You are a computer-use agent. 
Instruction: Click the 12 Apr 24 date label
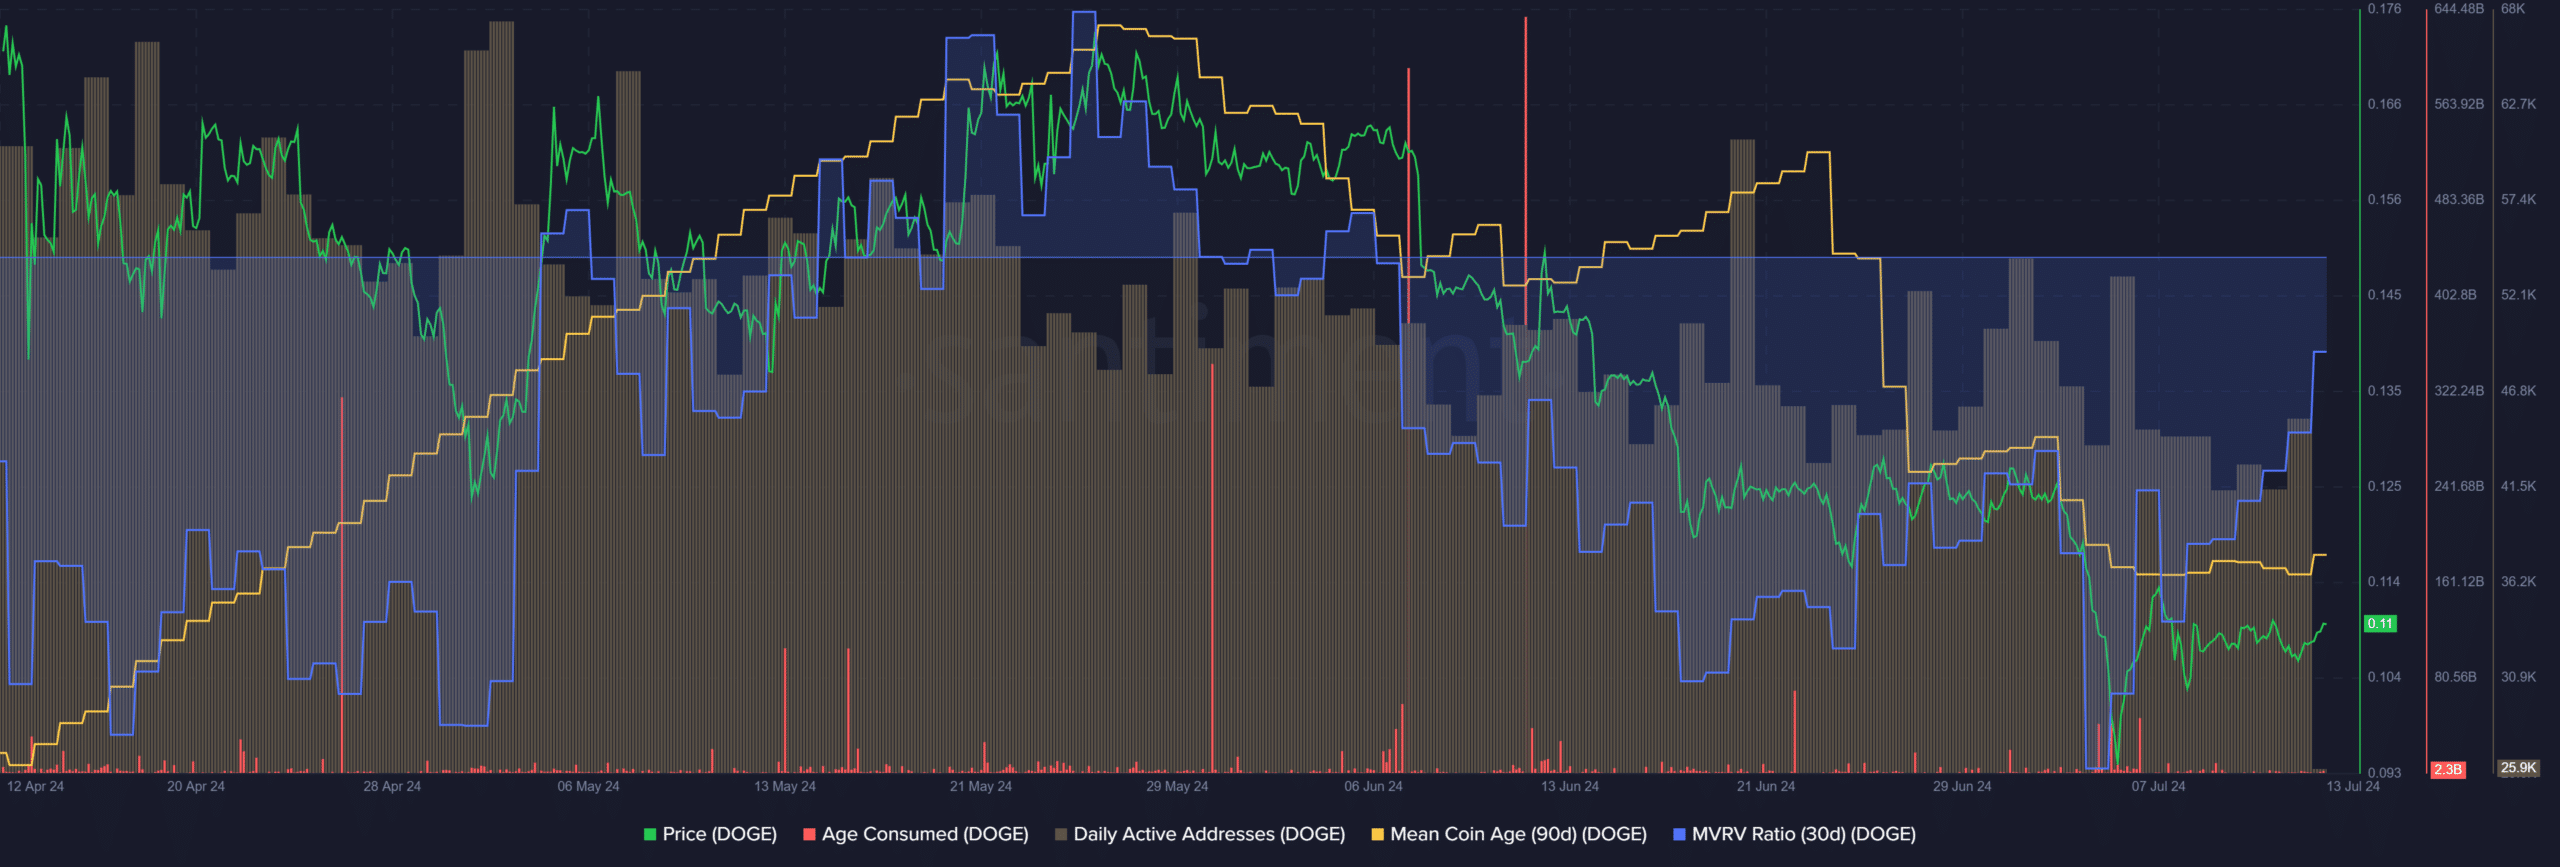coord(35,786)
